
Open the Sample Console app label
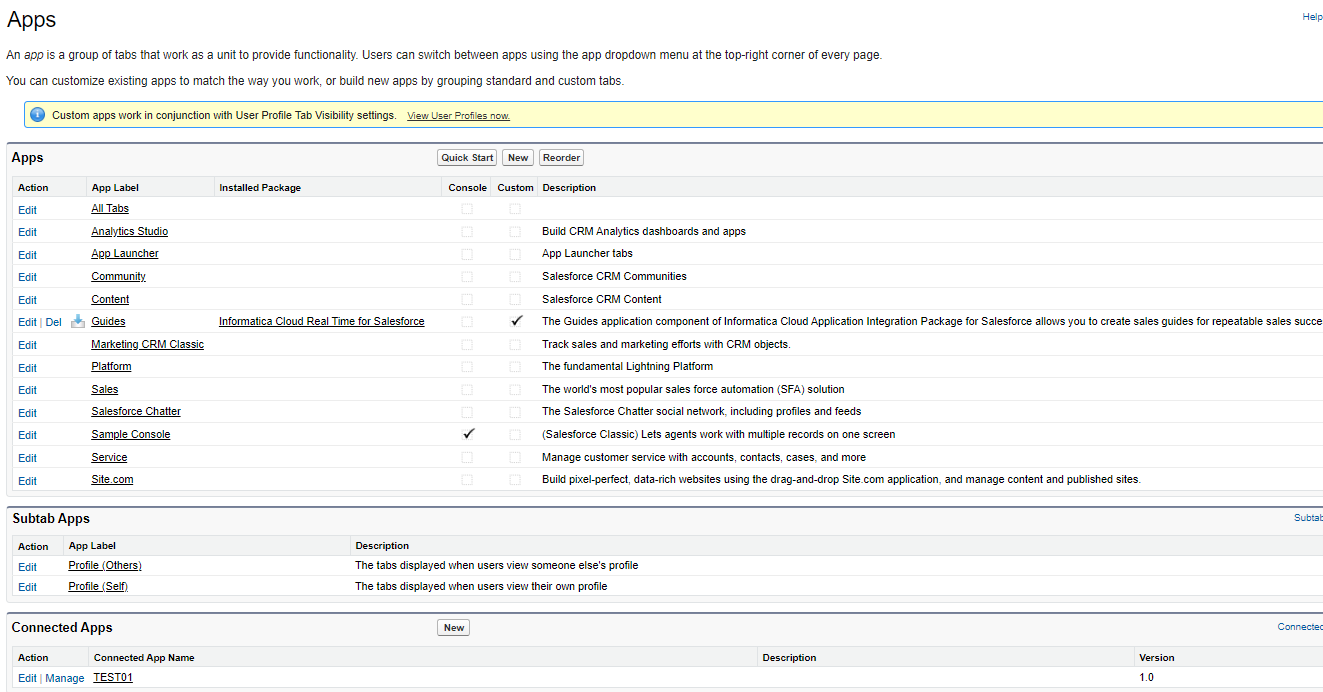coord(131,434)
